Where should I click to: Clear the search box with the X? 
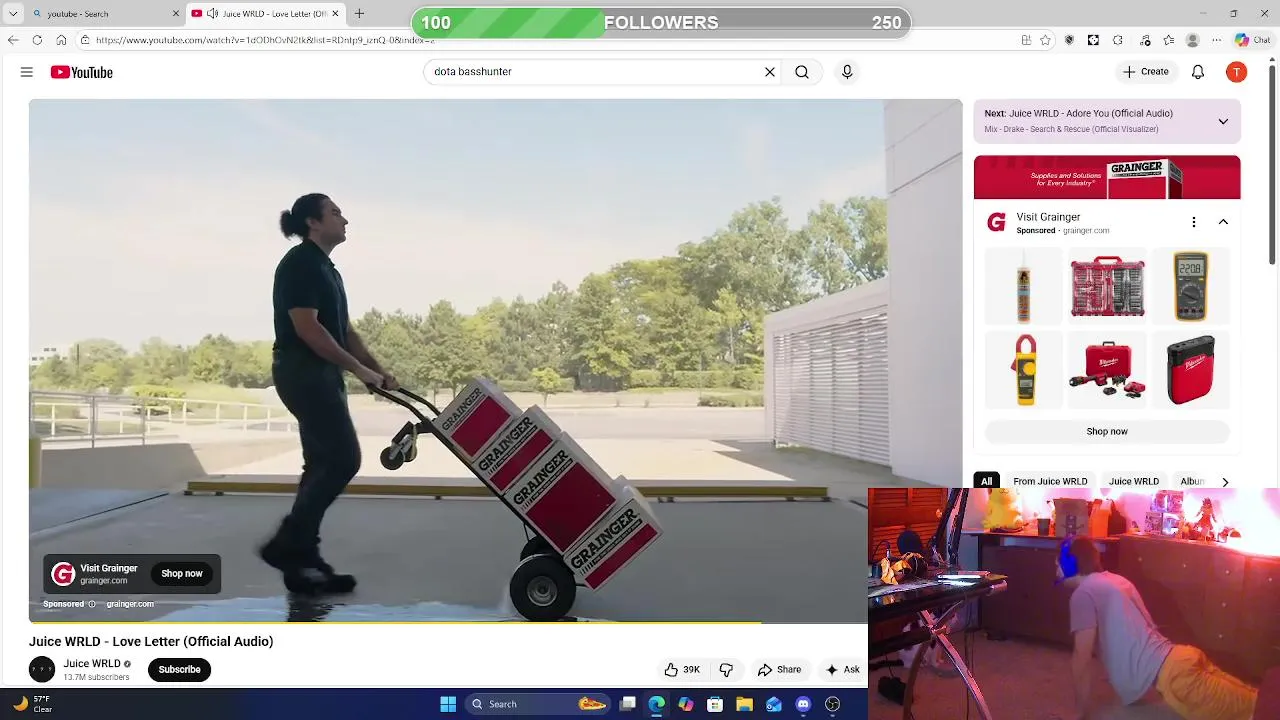coord(770,72)
